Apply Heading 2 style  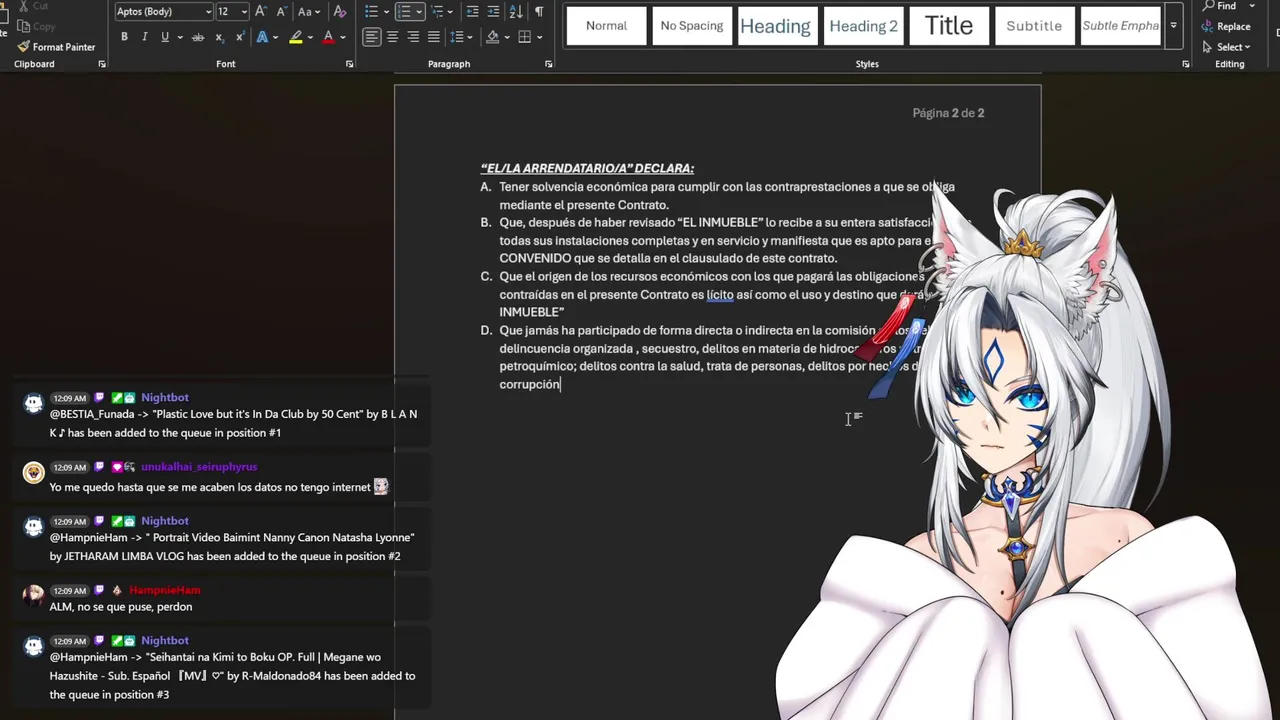pyautogui.click(x=863, y=26)
